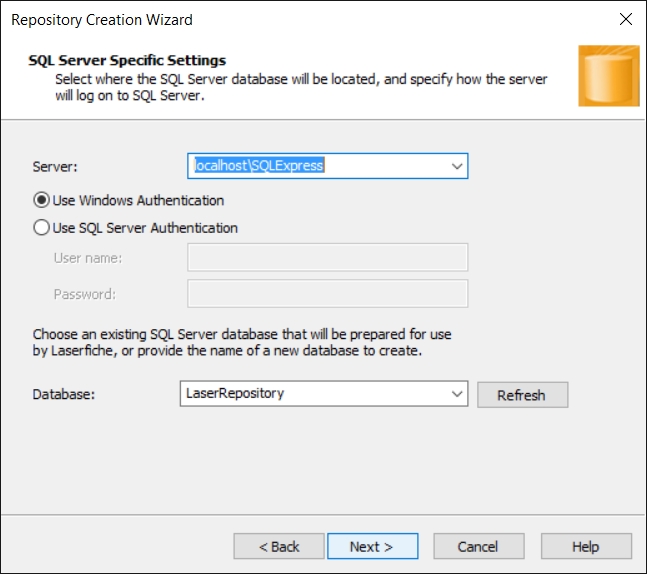Click the Password: label
The width and height of the screenshot is (647, 574).
[85, 294]
